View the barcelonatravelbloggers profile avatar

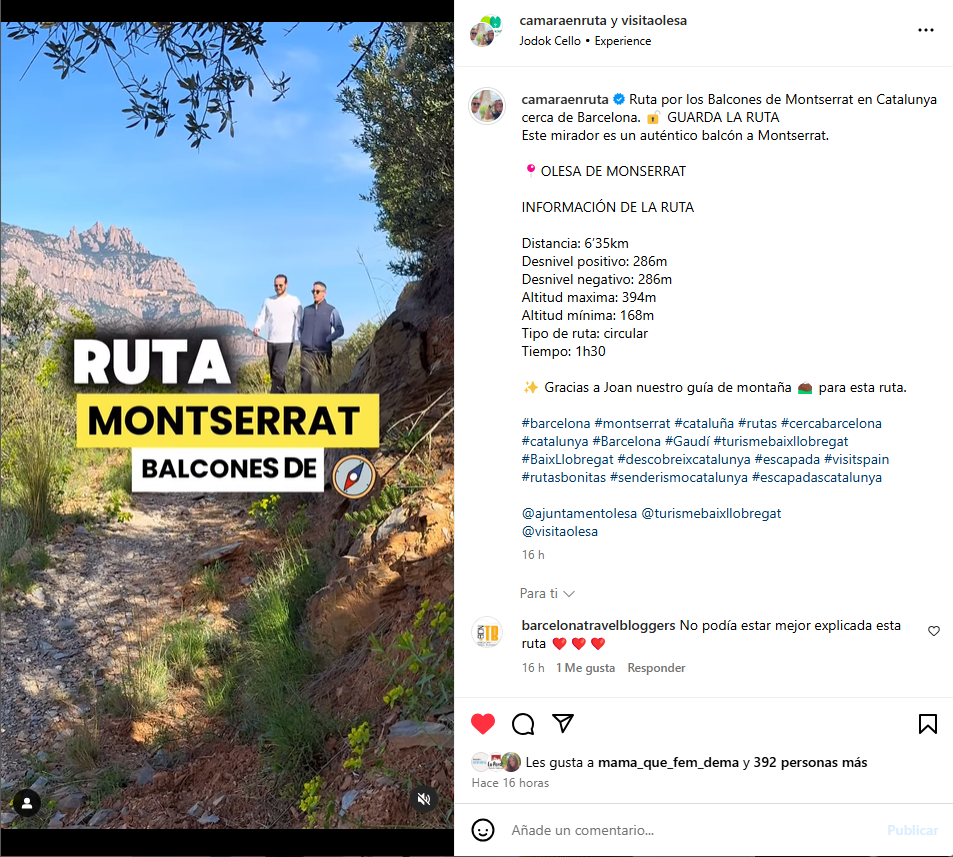pos(487,633)
